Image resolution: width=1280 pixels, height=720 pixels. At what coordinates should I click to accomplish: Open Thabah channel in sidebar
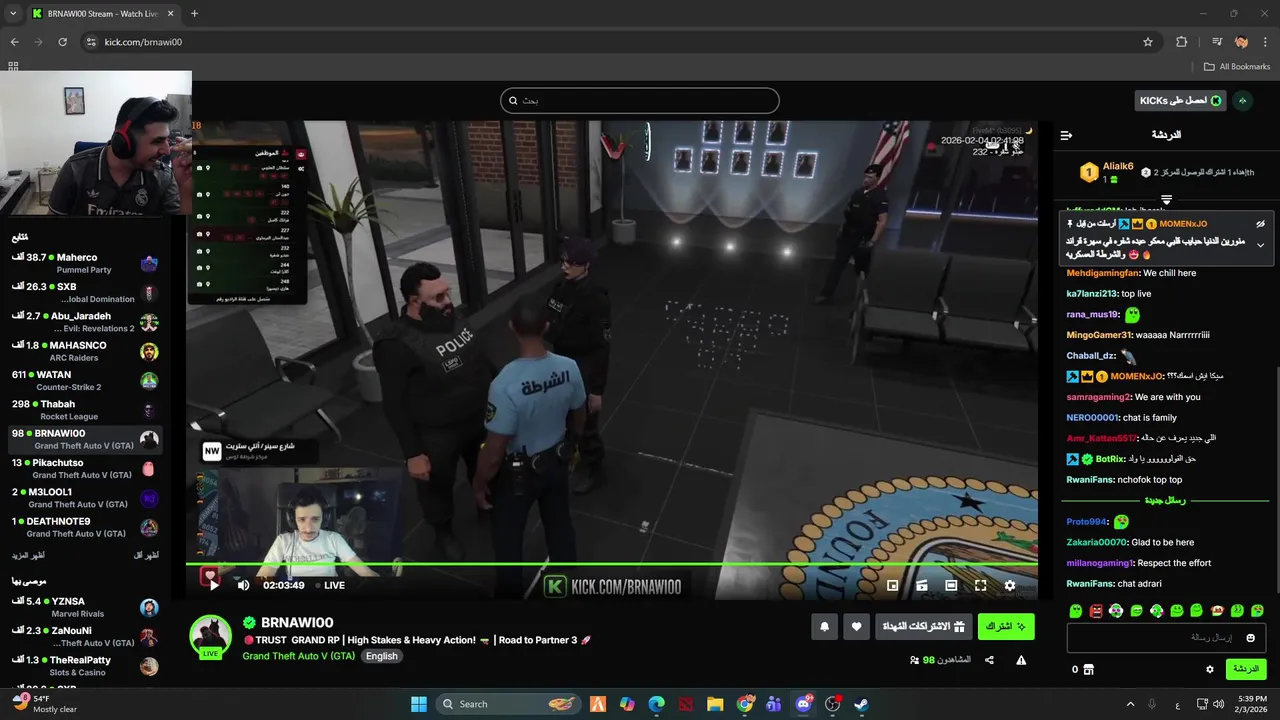(x=85, y=410)
